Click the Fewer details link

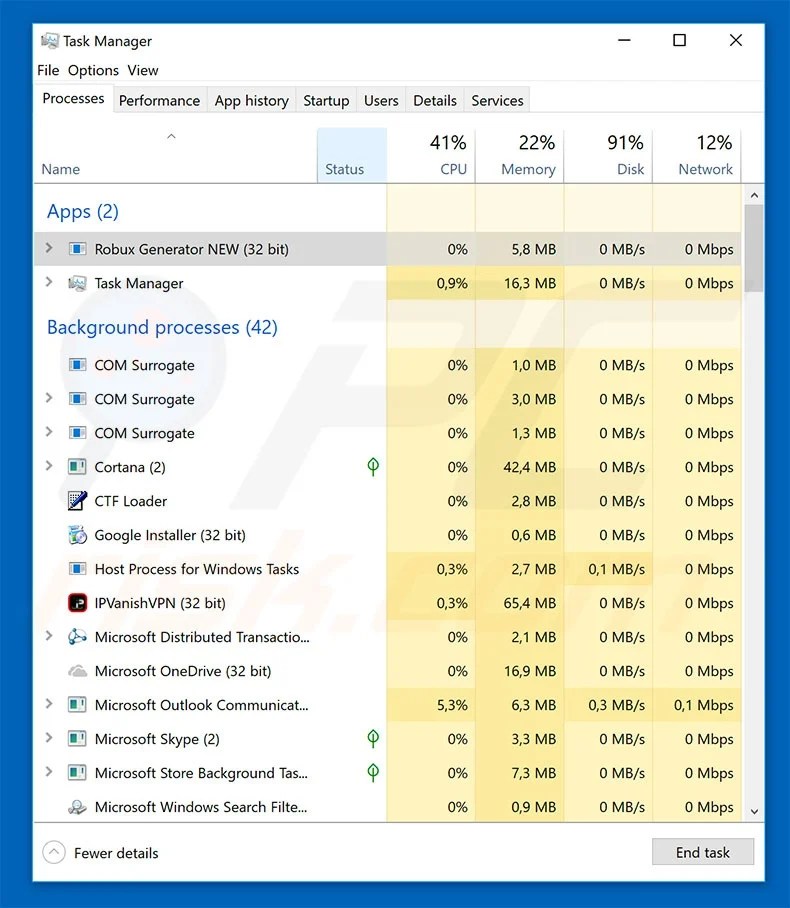pyautogui.click(x=116, y=853)
